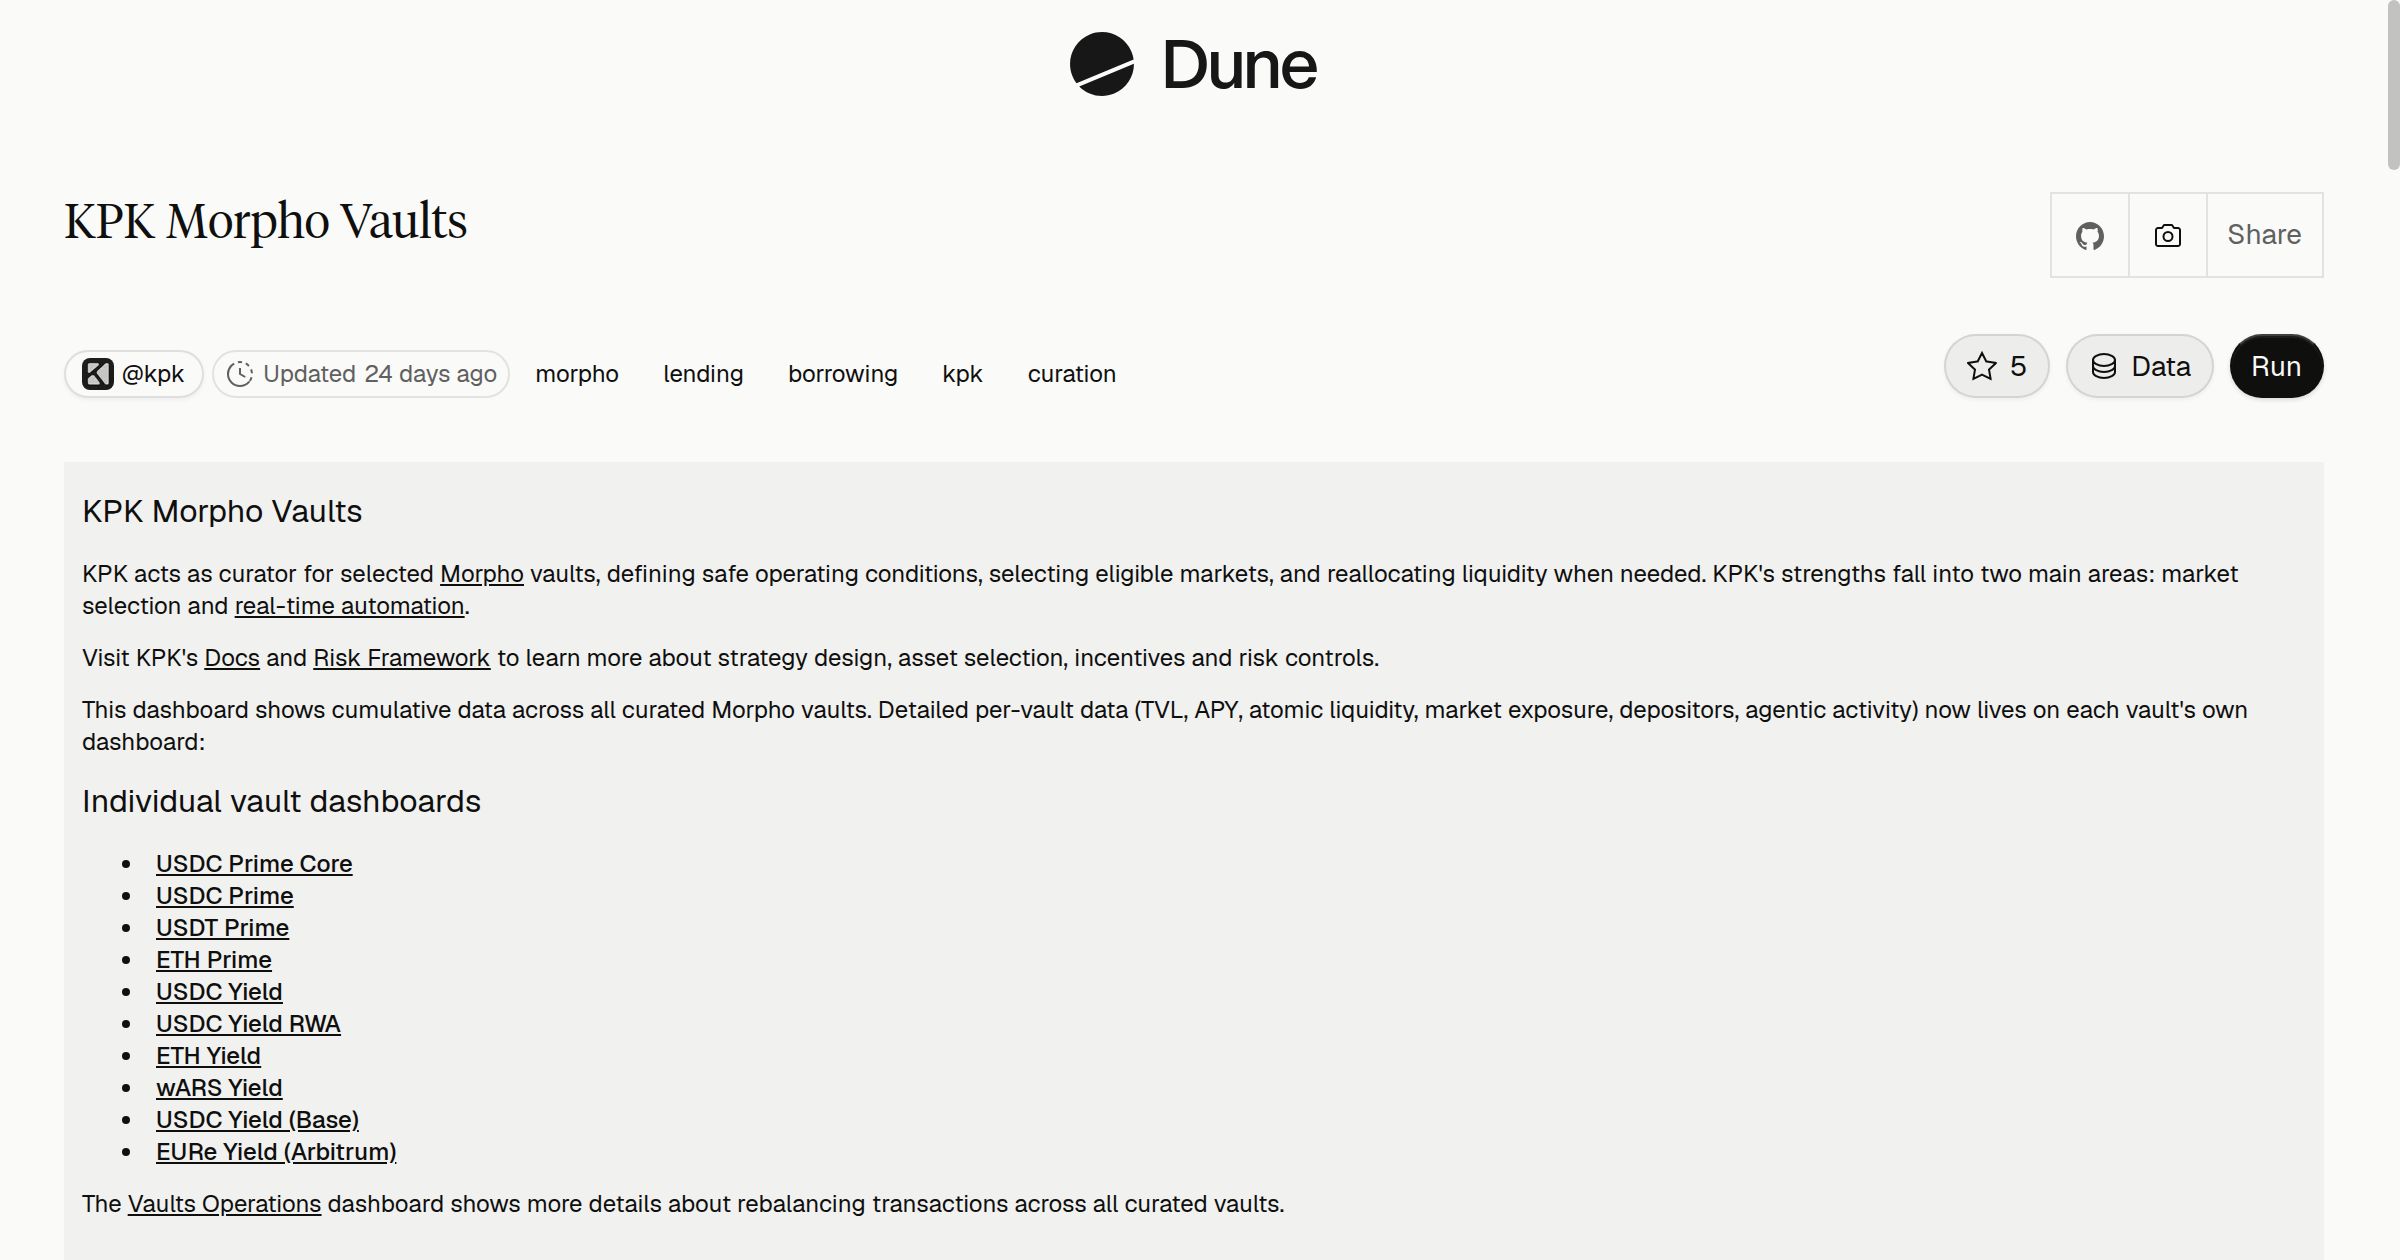The image size is (2400, 1260).
Task: Open the USDC Prime vault dashboard
Action: [x=225, y=896]
